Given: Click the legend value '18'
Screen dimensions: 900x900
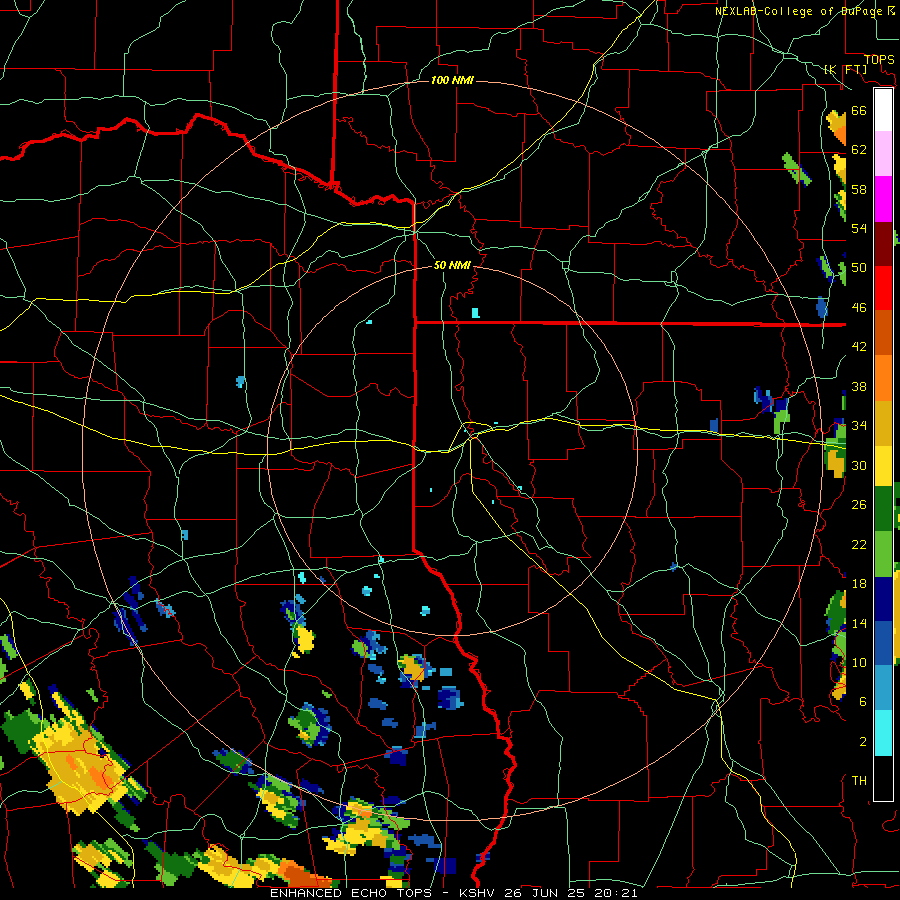Looking at the screenshot, I should 859,584.
